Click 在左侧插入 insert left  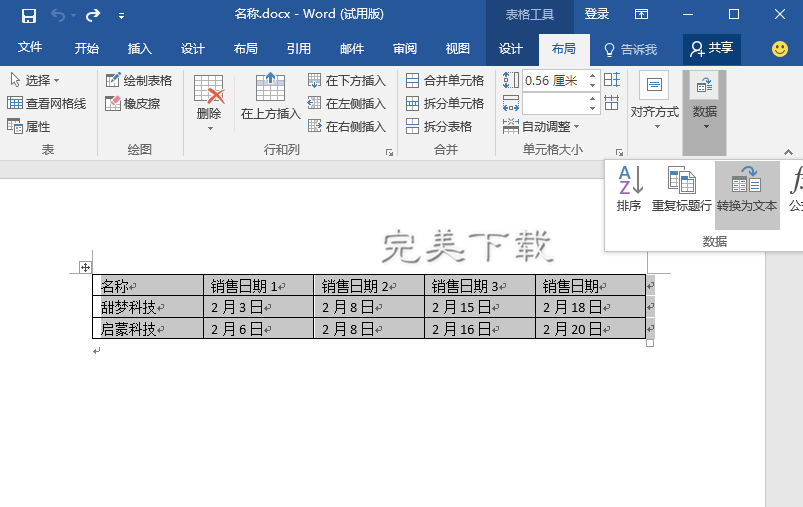click(347, 103)
